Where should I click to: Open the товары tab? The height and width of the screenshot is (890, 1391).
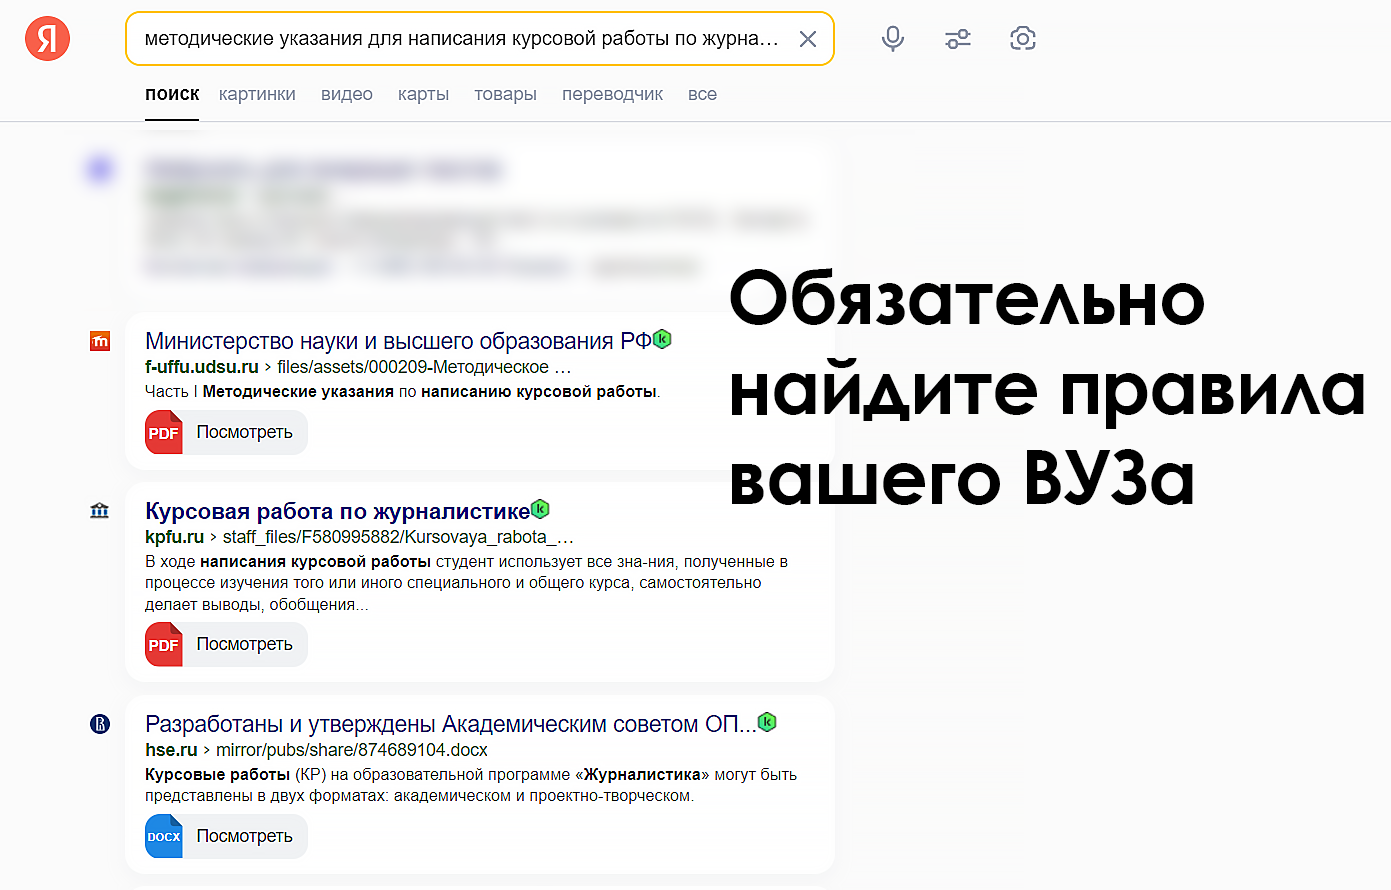pos(505,94)
